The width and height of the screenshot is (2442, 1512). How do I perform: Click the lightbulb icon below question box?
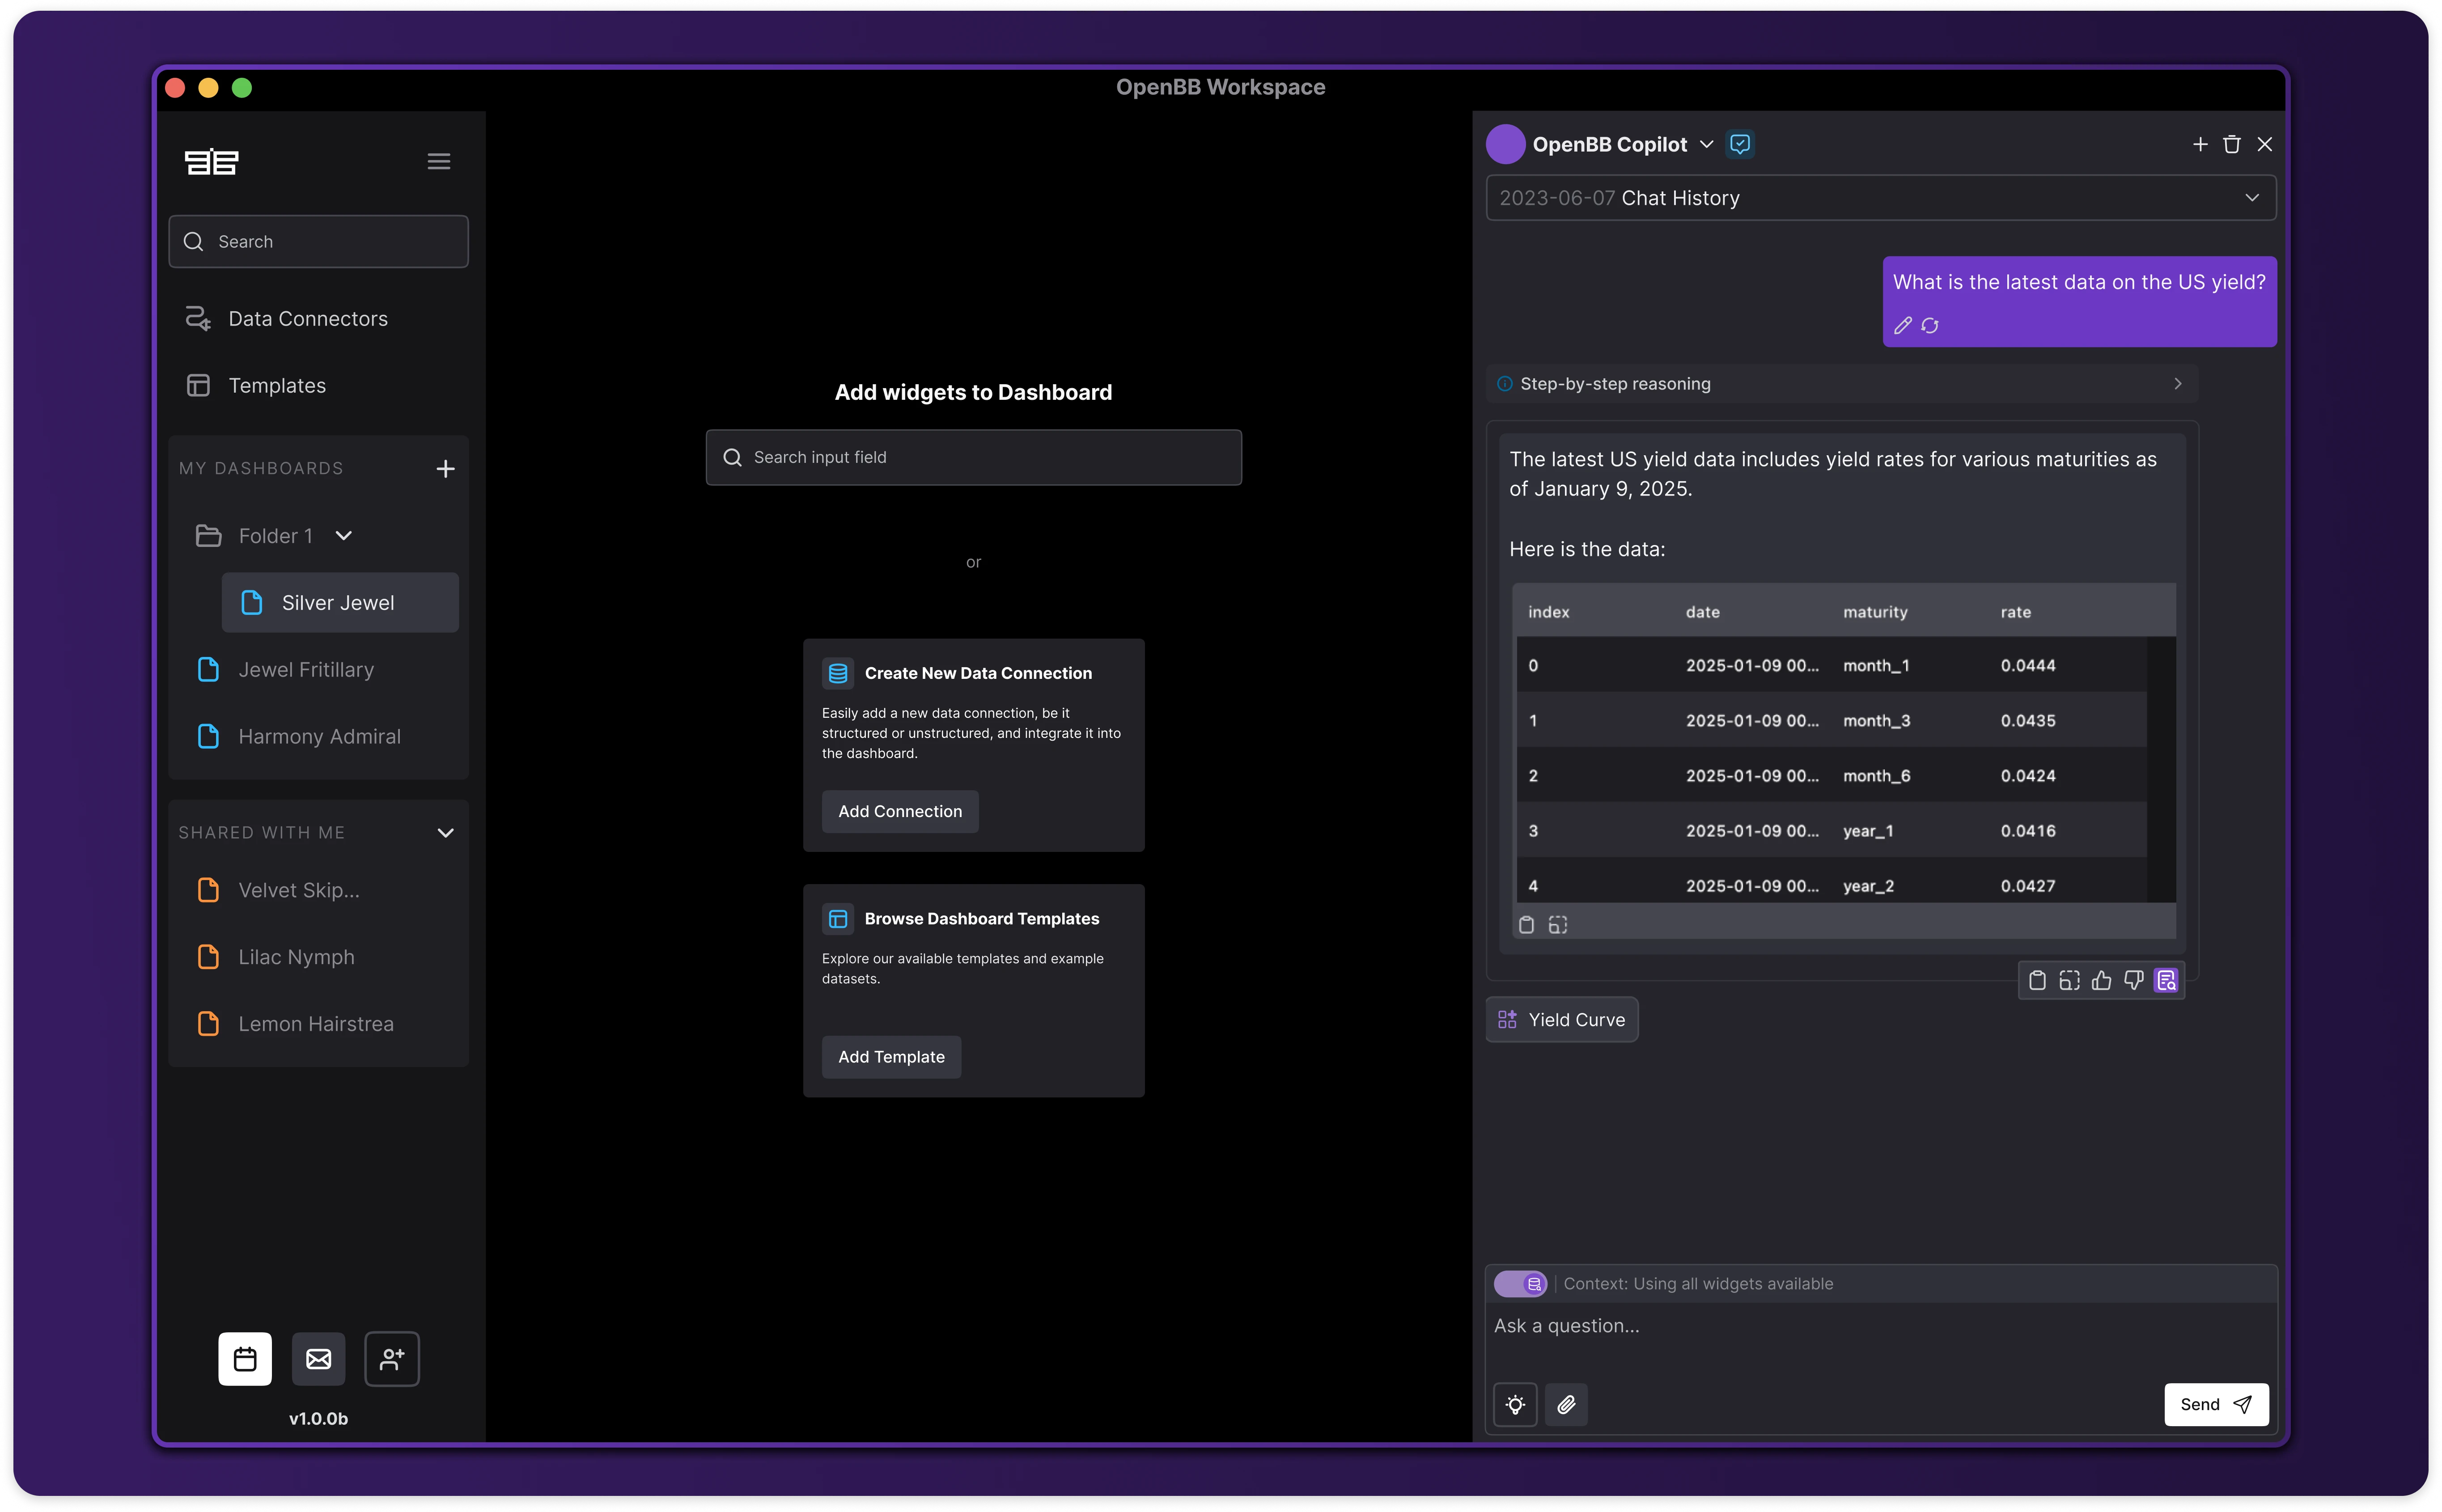pyautogui.click(x=1515, y=1404)
